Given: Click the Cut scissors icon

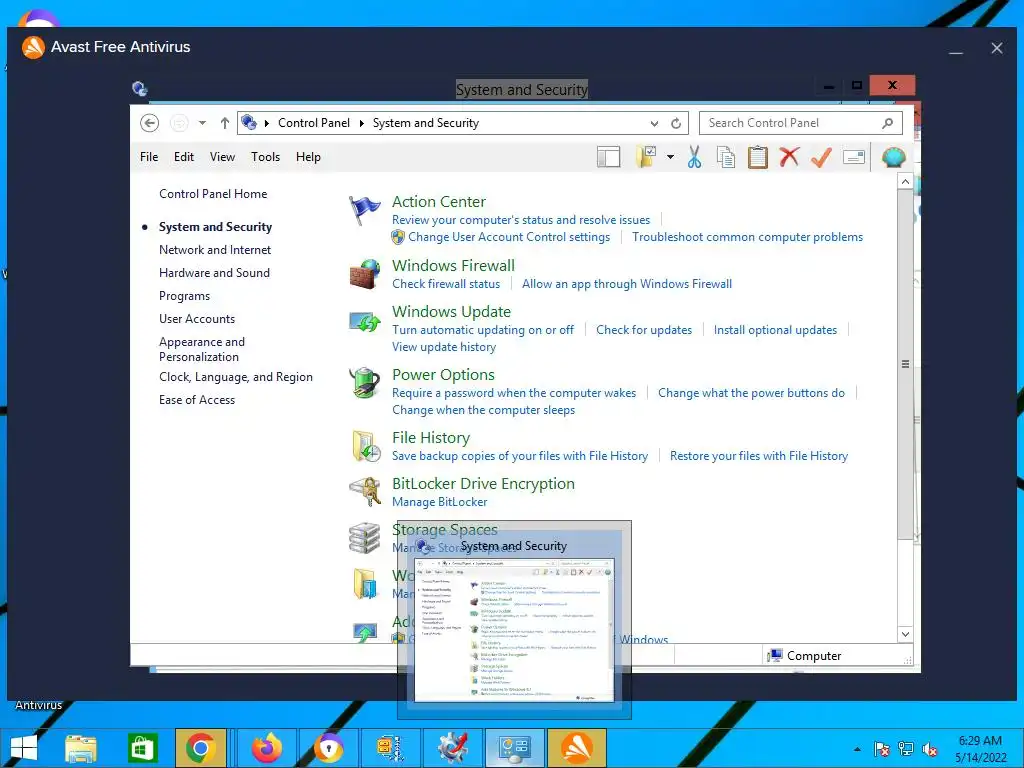Looking at the screenshot, I should pos(694,157).
